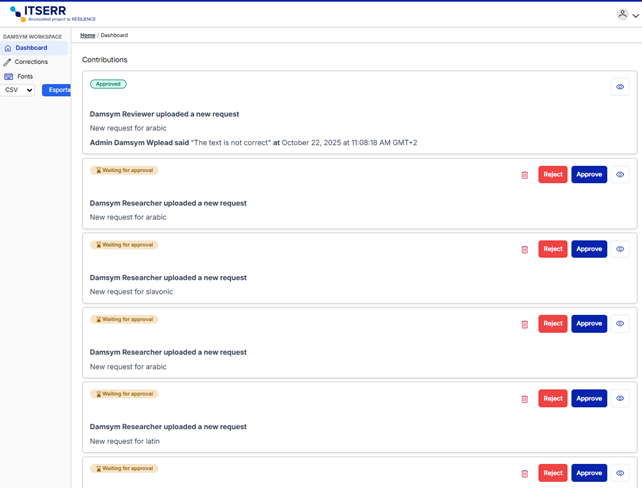Open the Fonts sidebar item
Viewport: 642px width, 488px height.
[x=25, y=76]
